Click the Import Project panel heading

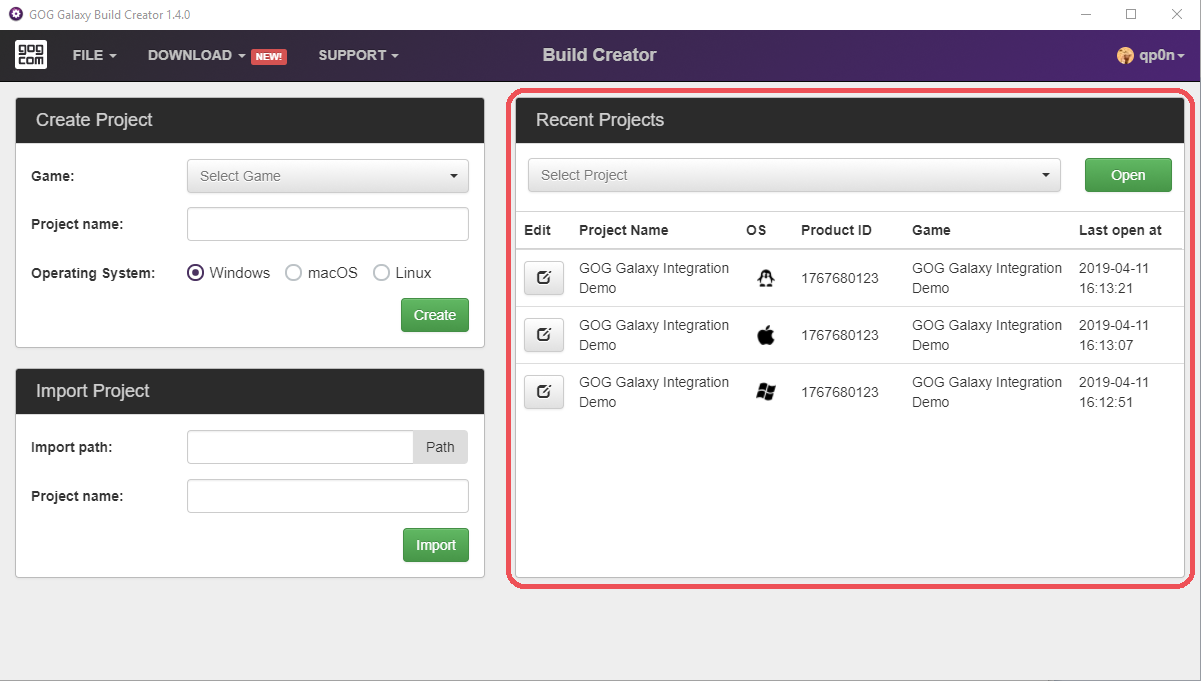point(93,391)
